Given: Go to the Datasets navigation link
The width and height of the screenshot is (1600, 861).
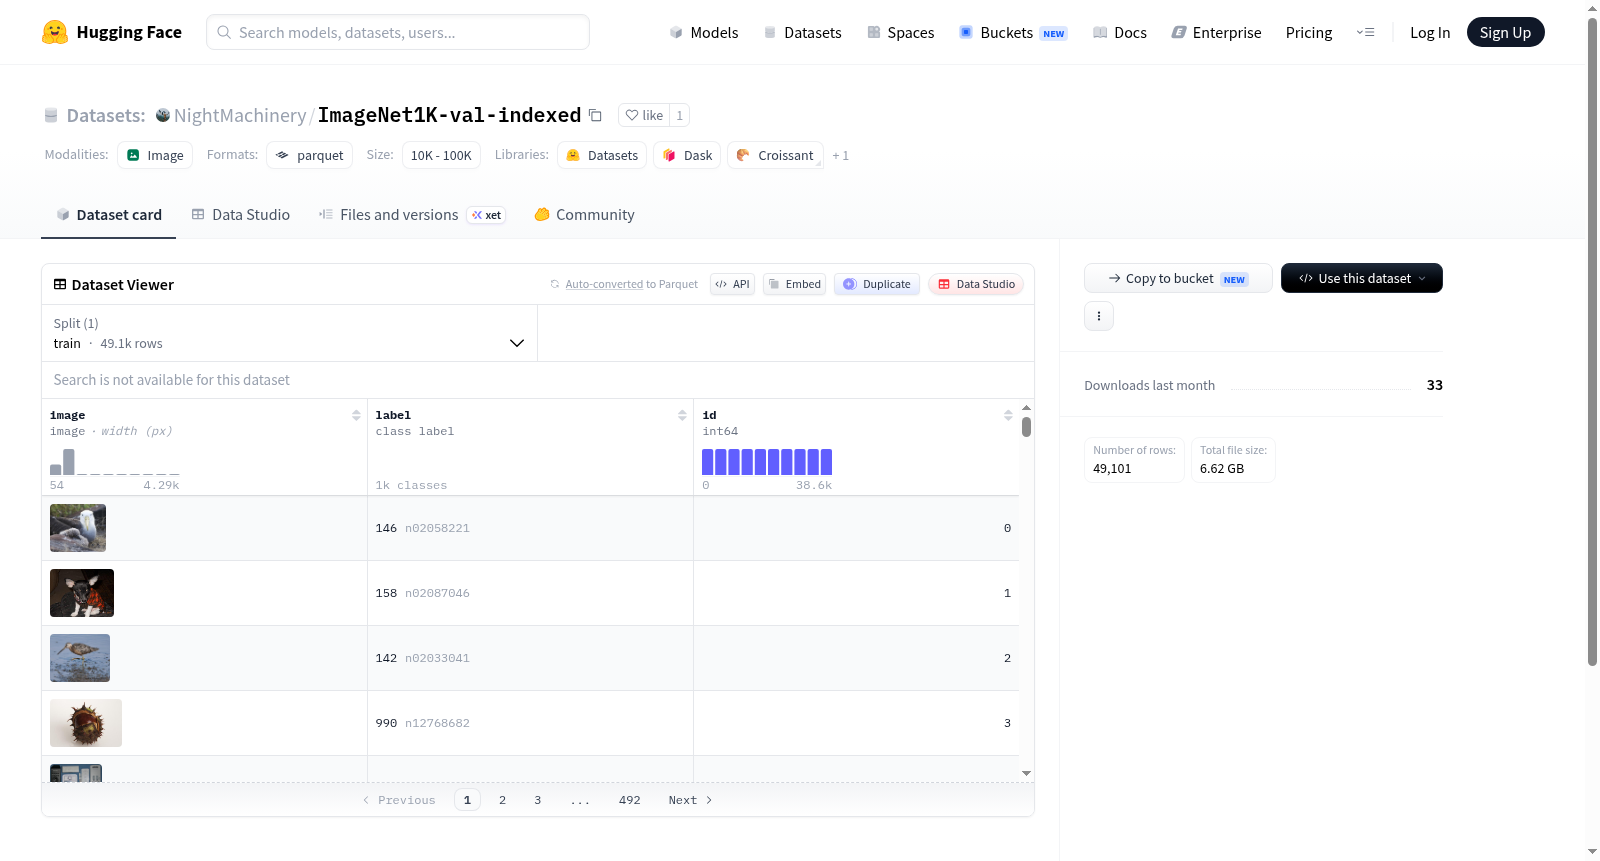Looking at the screenshot, I should [x=803, y=32].
